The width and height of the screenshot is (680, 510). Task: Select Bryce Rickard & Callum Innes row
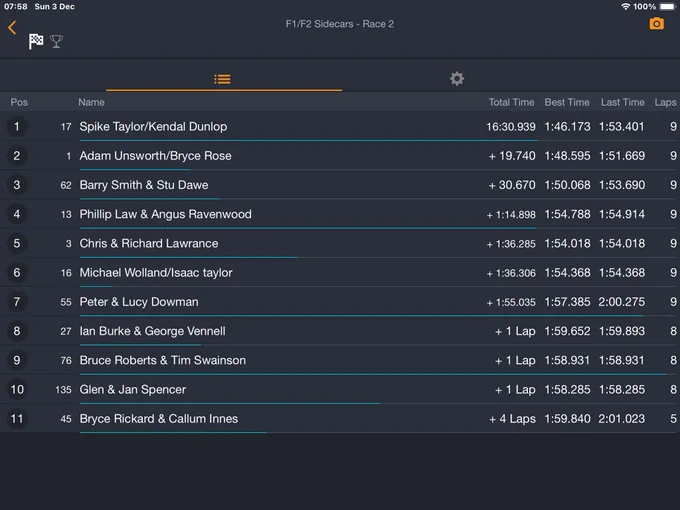(x=340, y=418)
